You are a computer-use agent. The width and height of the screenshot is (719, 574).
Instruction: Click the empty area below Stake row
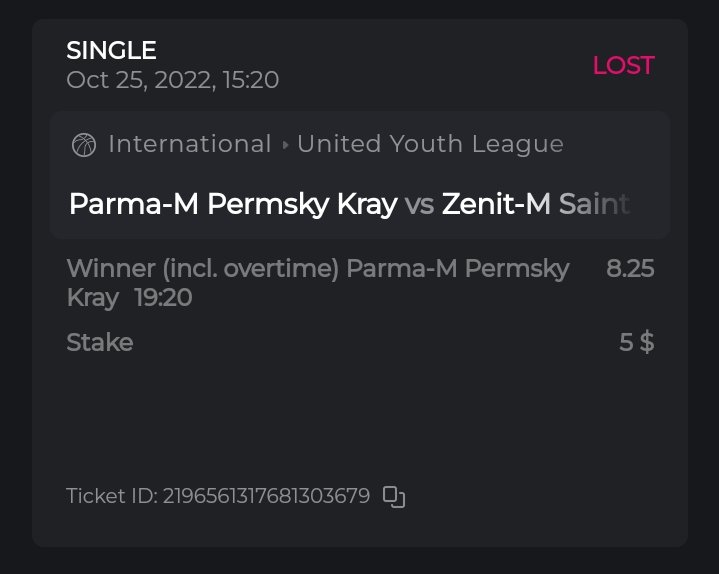point(360,420)
